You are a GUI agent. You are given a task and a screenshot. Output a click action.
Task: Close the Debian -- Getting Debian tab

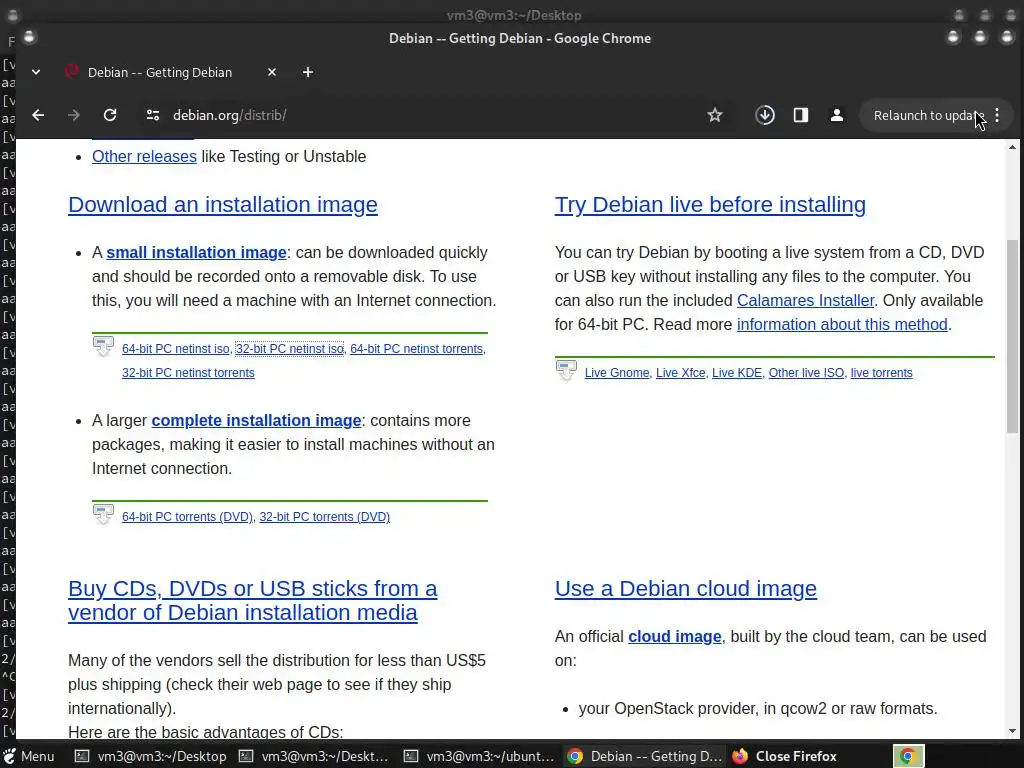click(272, 72)
